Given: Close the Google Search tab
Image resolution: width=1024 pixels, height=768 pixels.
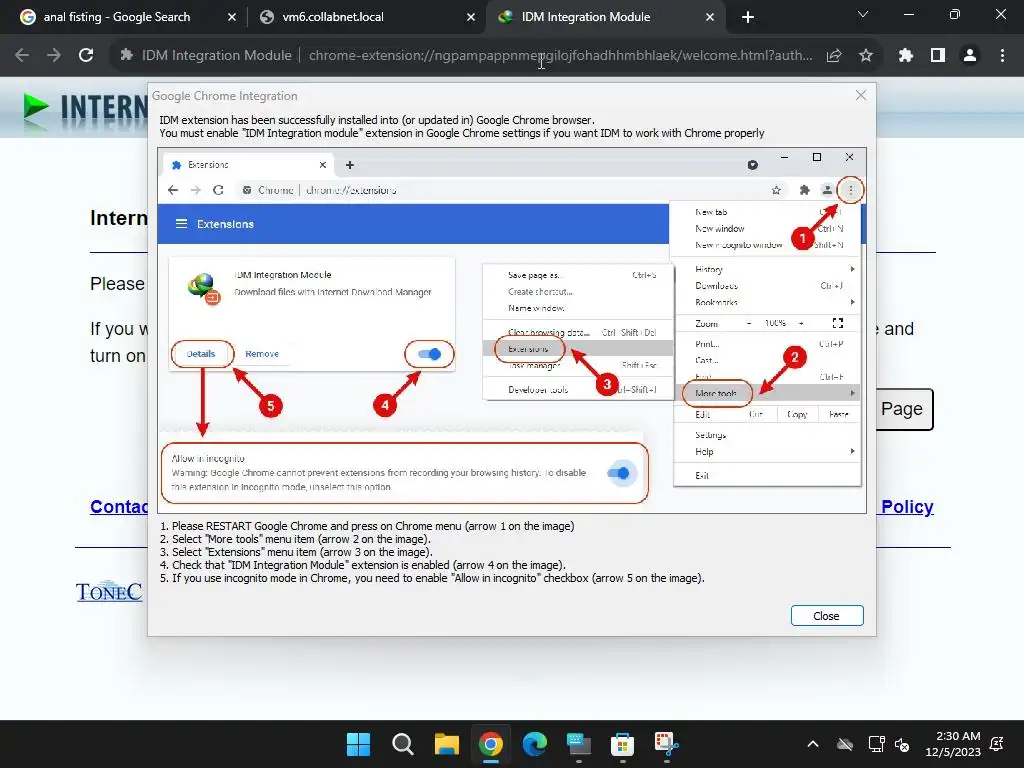Looking at the screenshot, I should pos(232,18).
